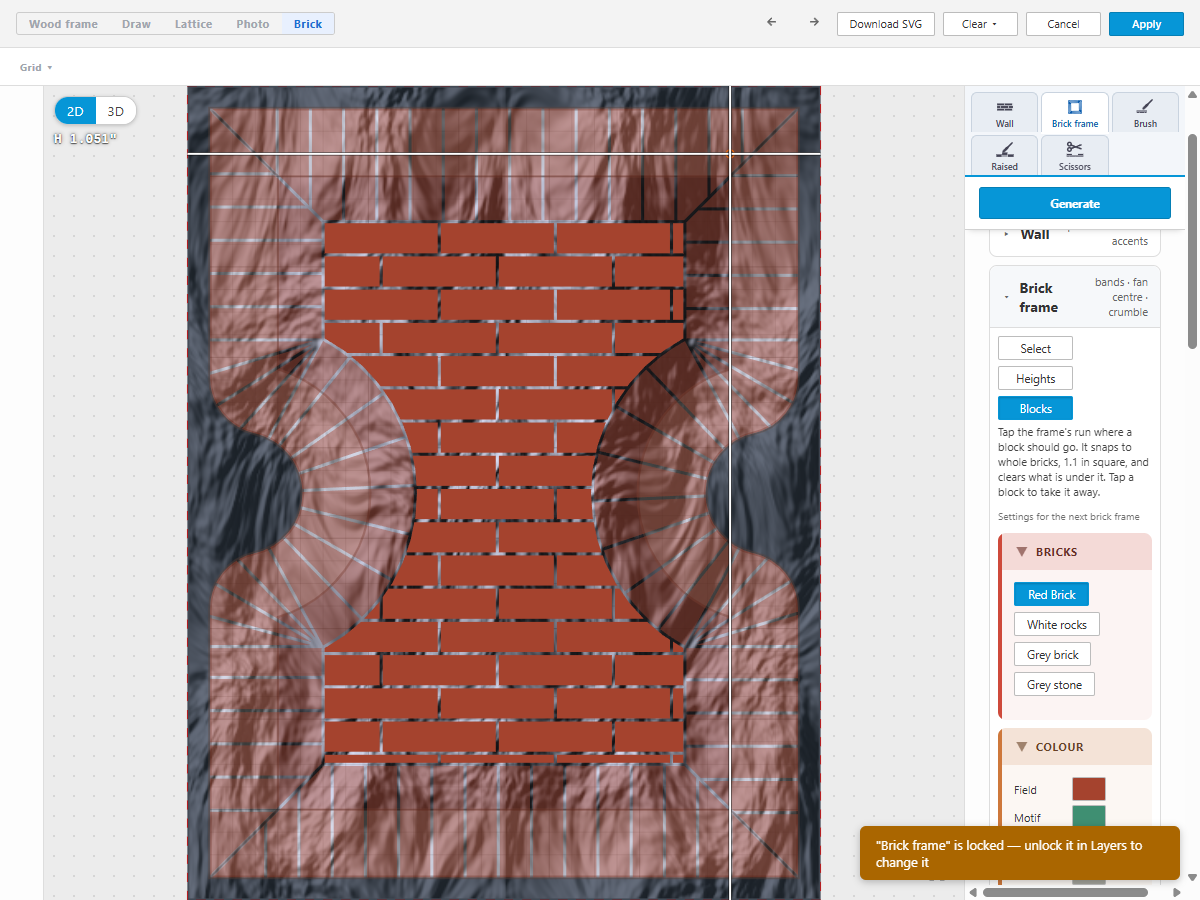
Task: Click the side panel's vertical scrollbar
Action: (1191, 241)
